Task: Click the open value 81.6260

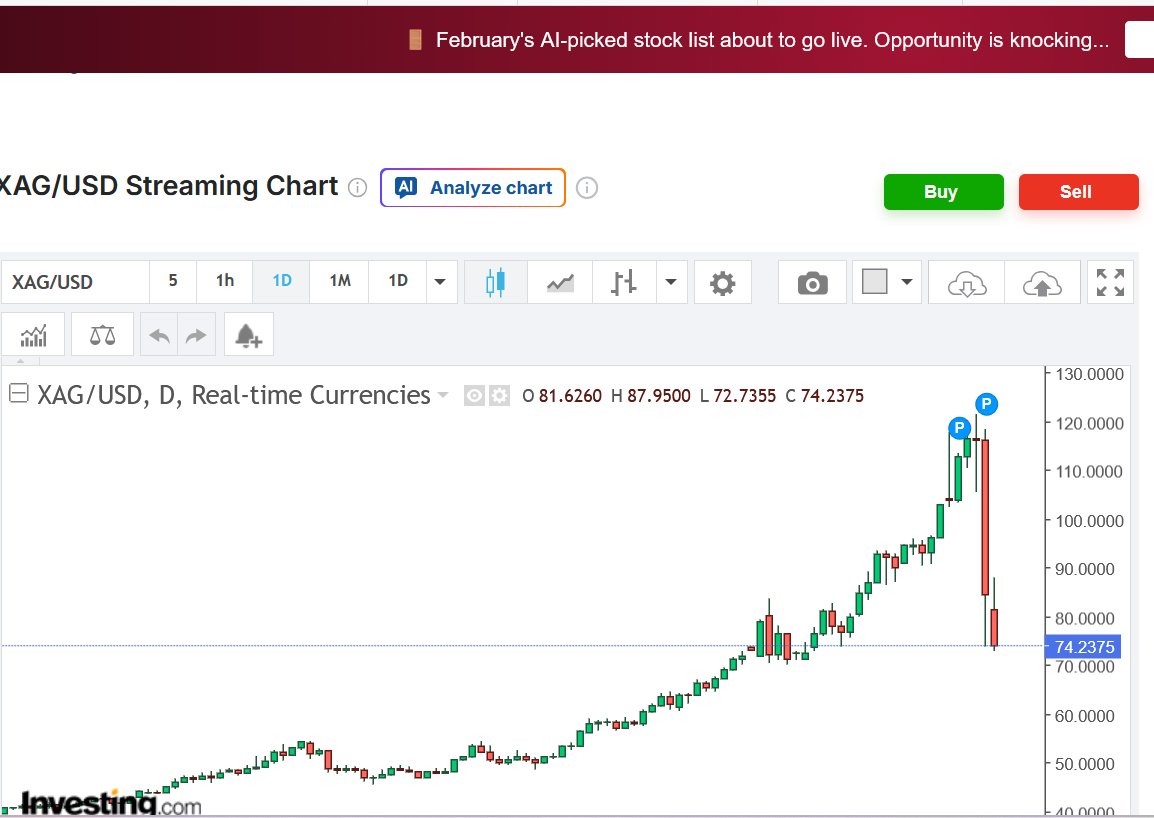Action: tap(570, 396)
